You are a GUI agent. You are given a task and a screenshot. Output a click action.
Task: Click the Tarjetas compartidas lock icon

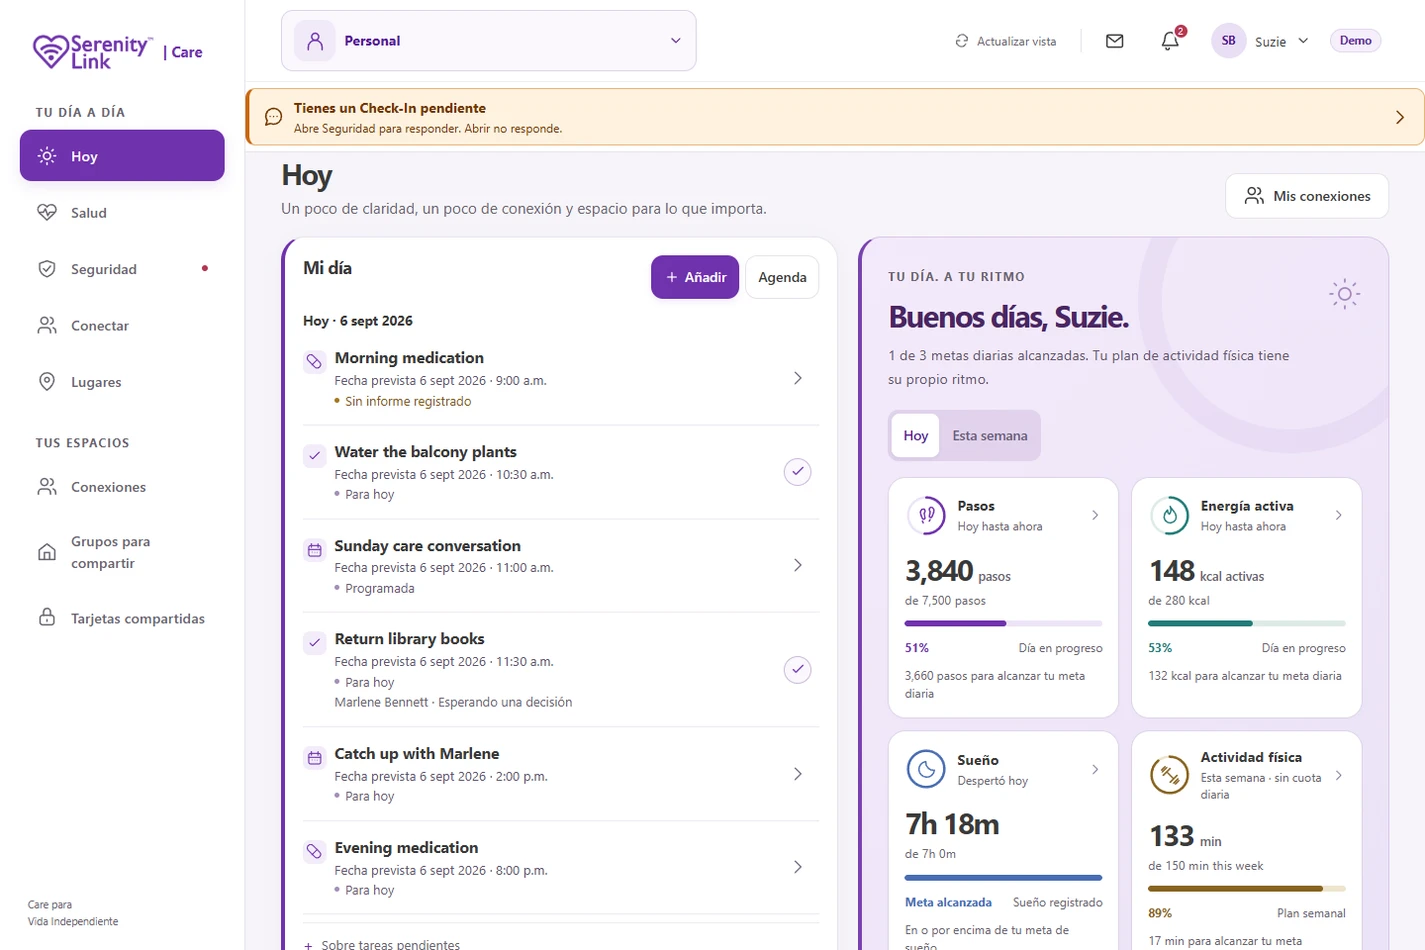tap(47, 617)
